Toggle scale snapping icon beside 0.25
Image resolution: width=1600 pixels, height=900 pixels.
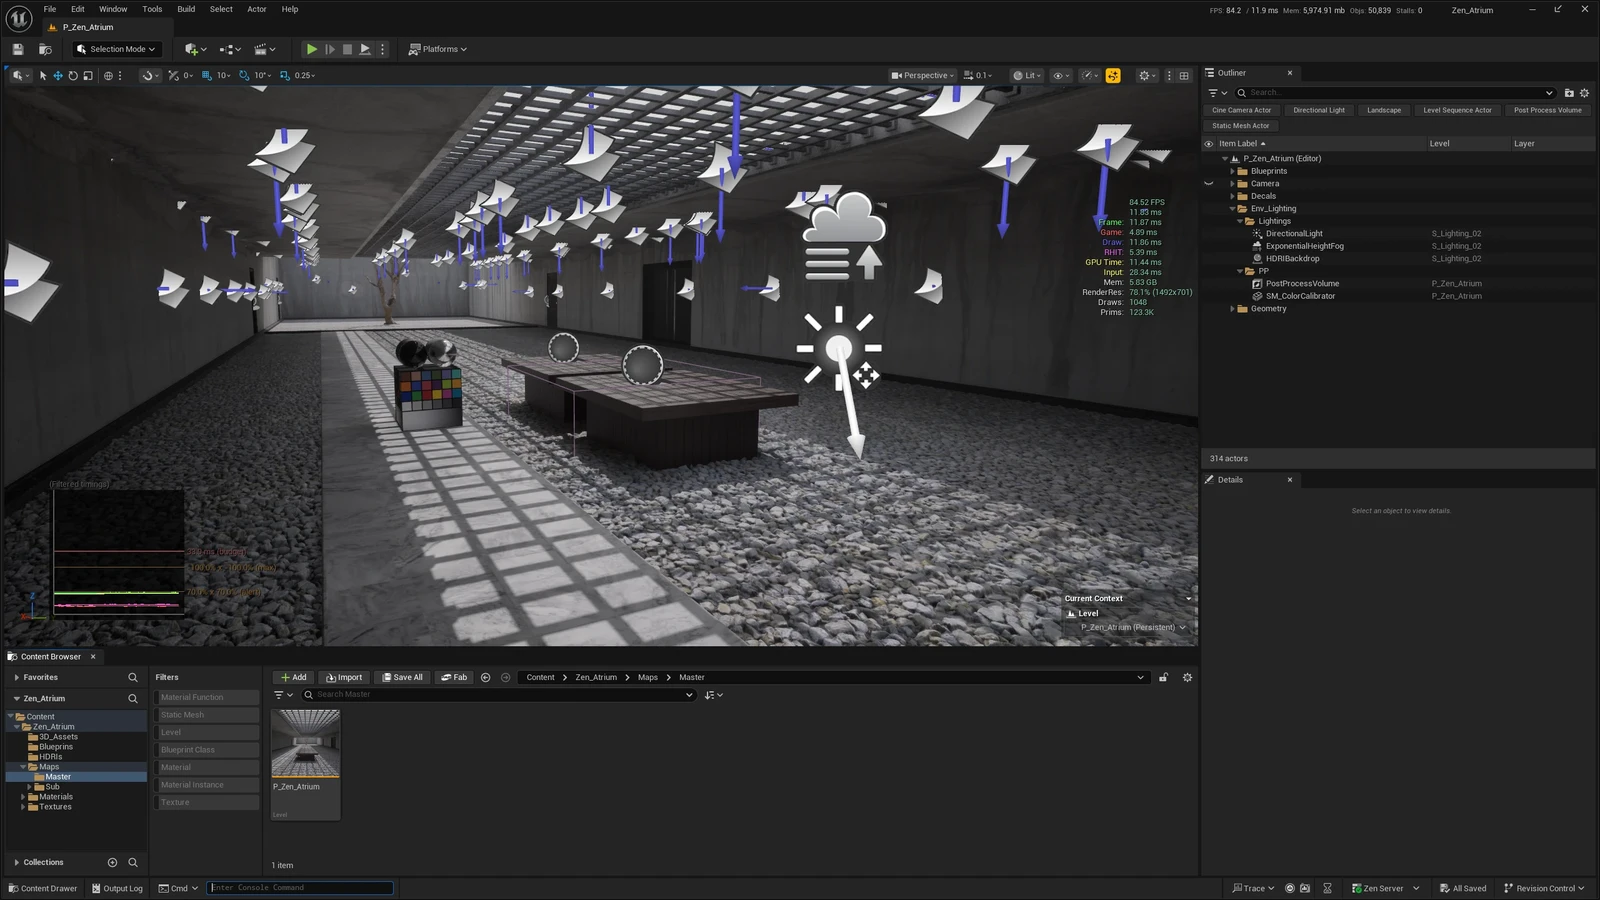click(x=285, y=75)
